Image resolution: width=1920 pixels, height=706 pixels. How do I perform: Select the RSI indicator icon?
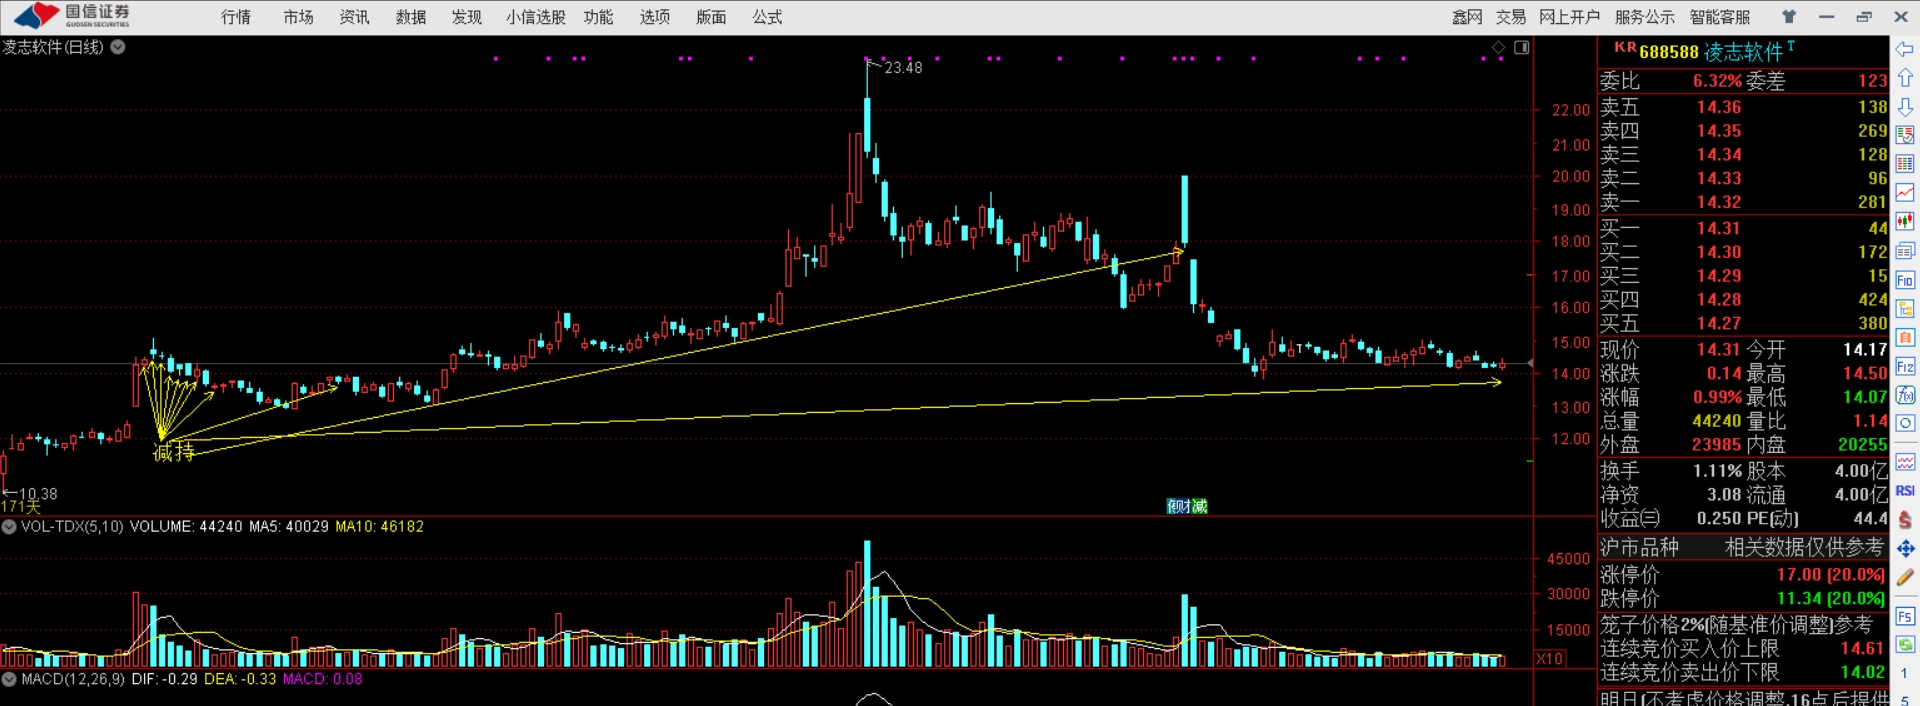[x=1905, y=491]
